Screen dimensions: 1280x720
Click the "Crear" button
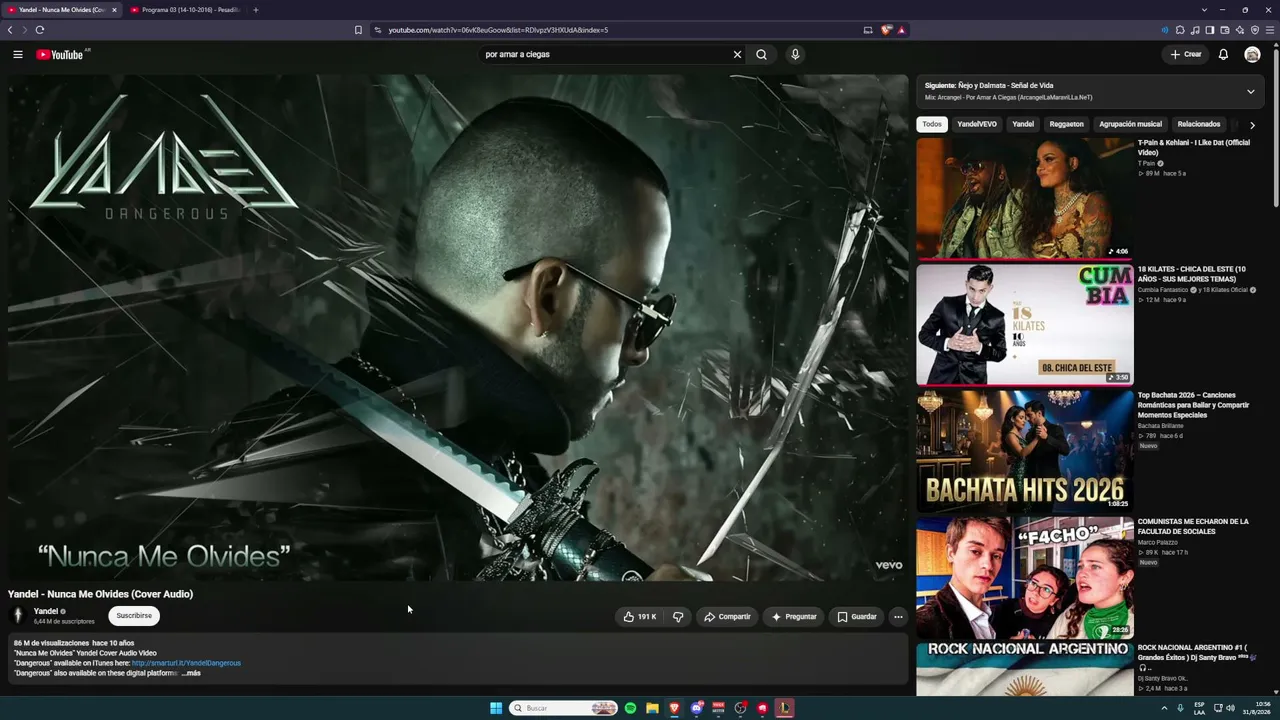click(1186, 54)
